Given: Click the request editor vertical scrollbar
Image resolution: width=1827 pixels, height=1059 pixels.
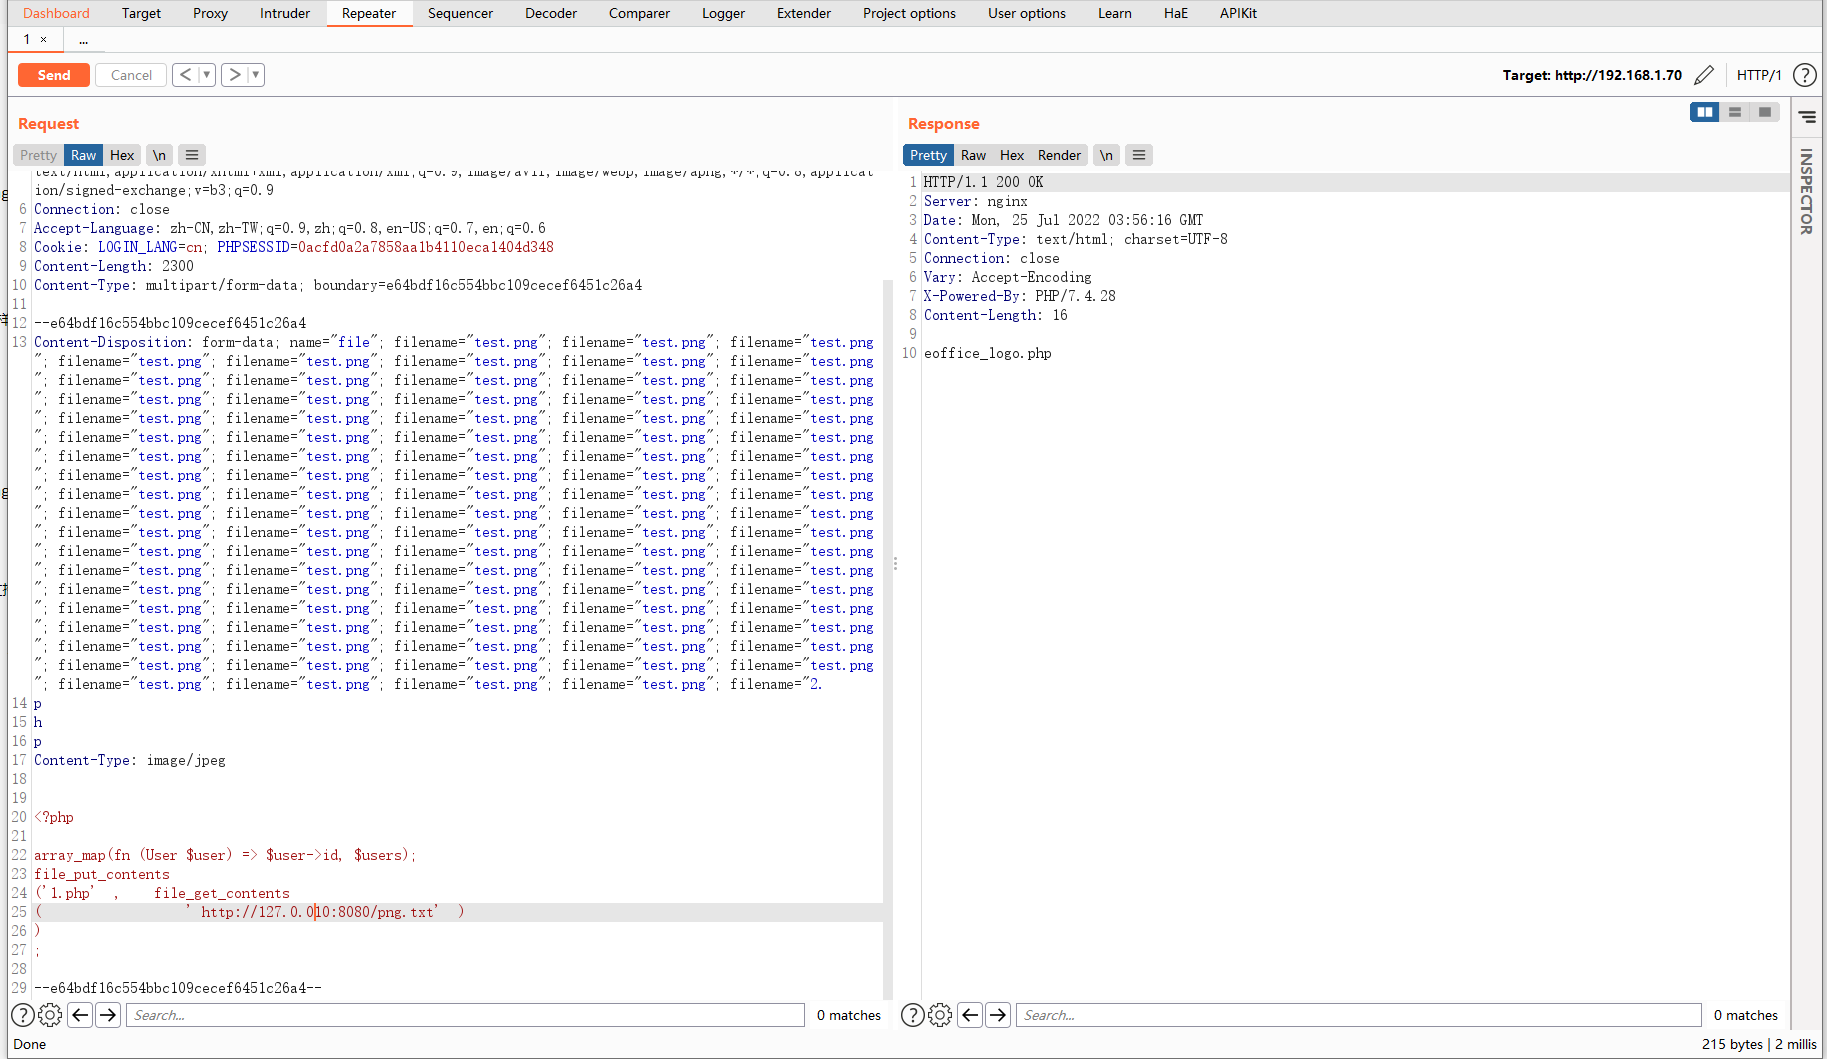Looking at the screenshot, I should coord(888,640).
